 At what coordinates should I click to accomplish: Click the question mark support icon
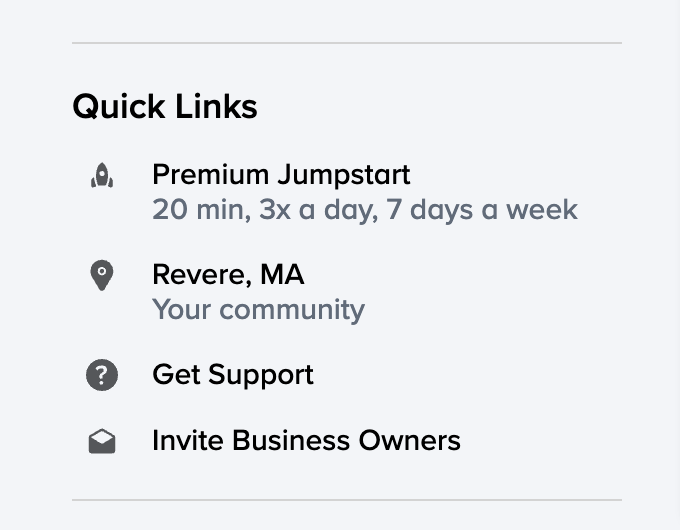click(x=101, y=375)
